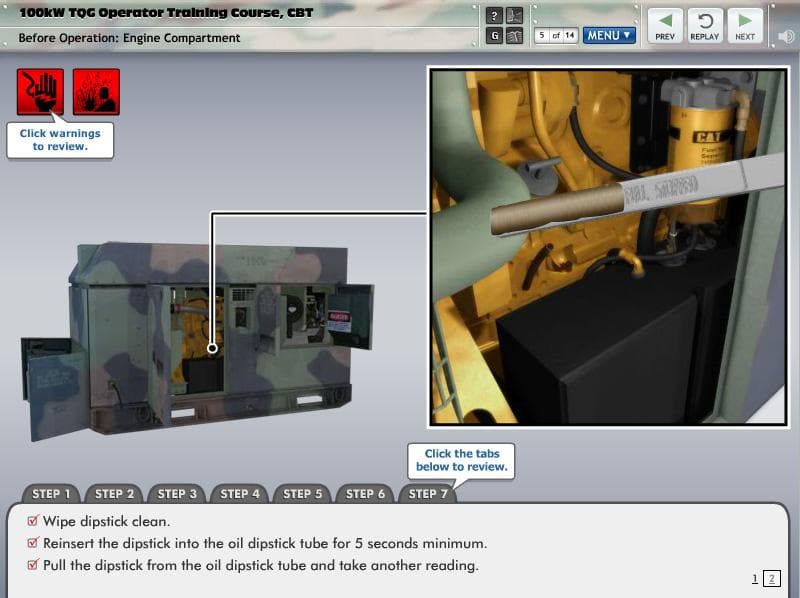This screenshot has height=598, width=800.
Task: Click the electrical shock hand warning icon
Action: [40, 92]
